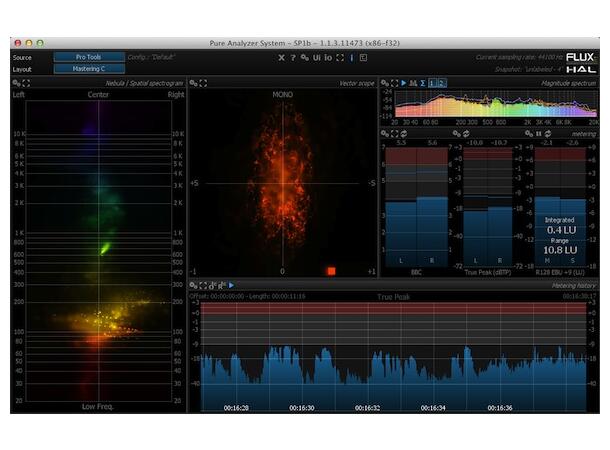Click the UI button in top toolbar
This screenshot has width=610, height=450.
[x=317, y=58]
